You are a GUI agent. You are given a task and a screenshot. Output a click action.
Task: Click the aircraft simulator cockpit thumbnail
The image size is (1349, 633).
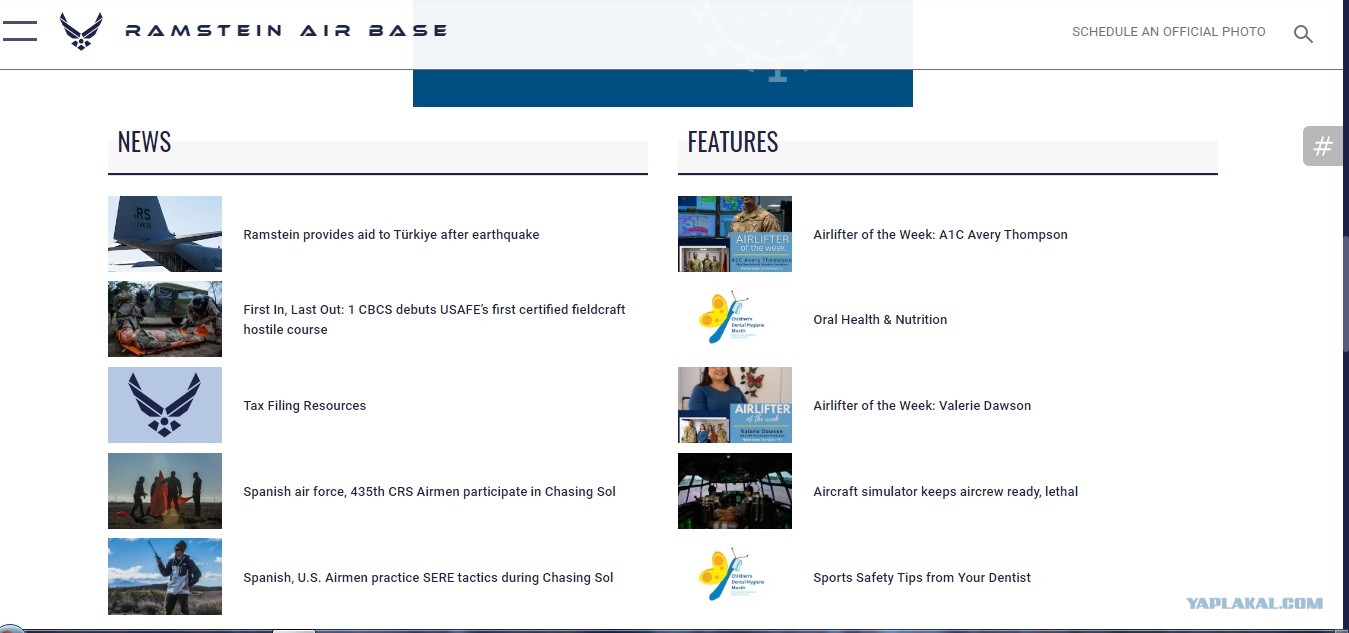(x=735, y=491)
